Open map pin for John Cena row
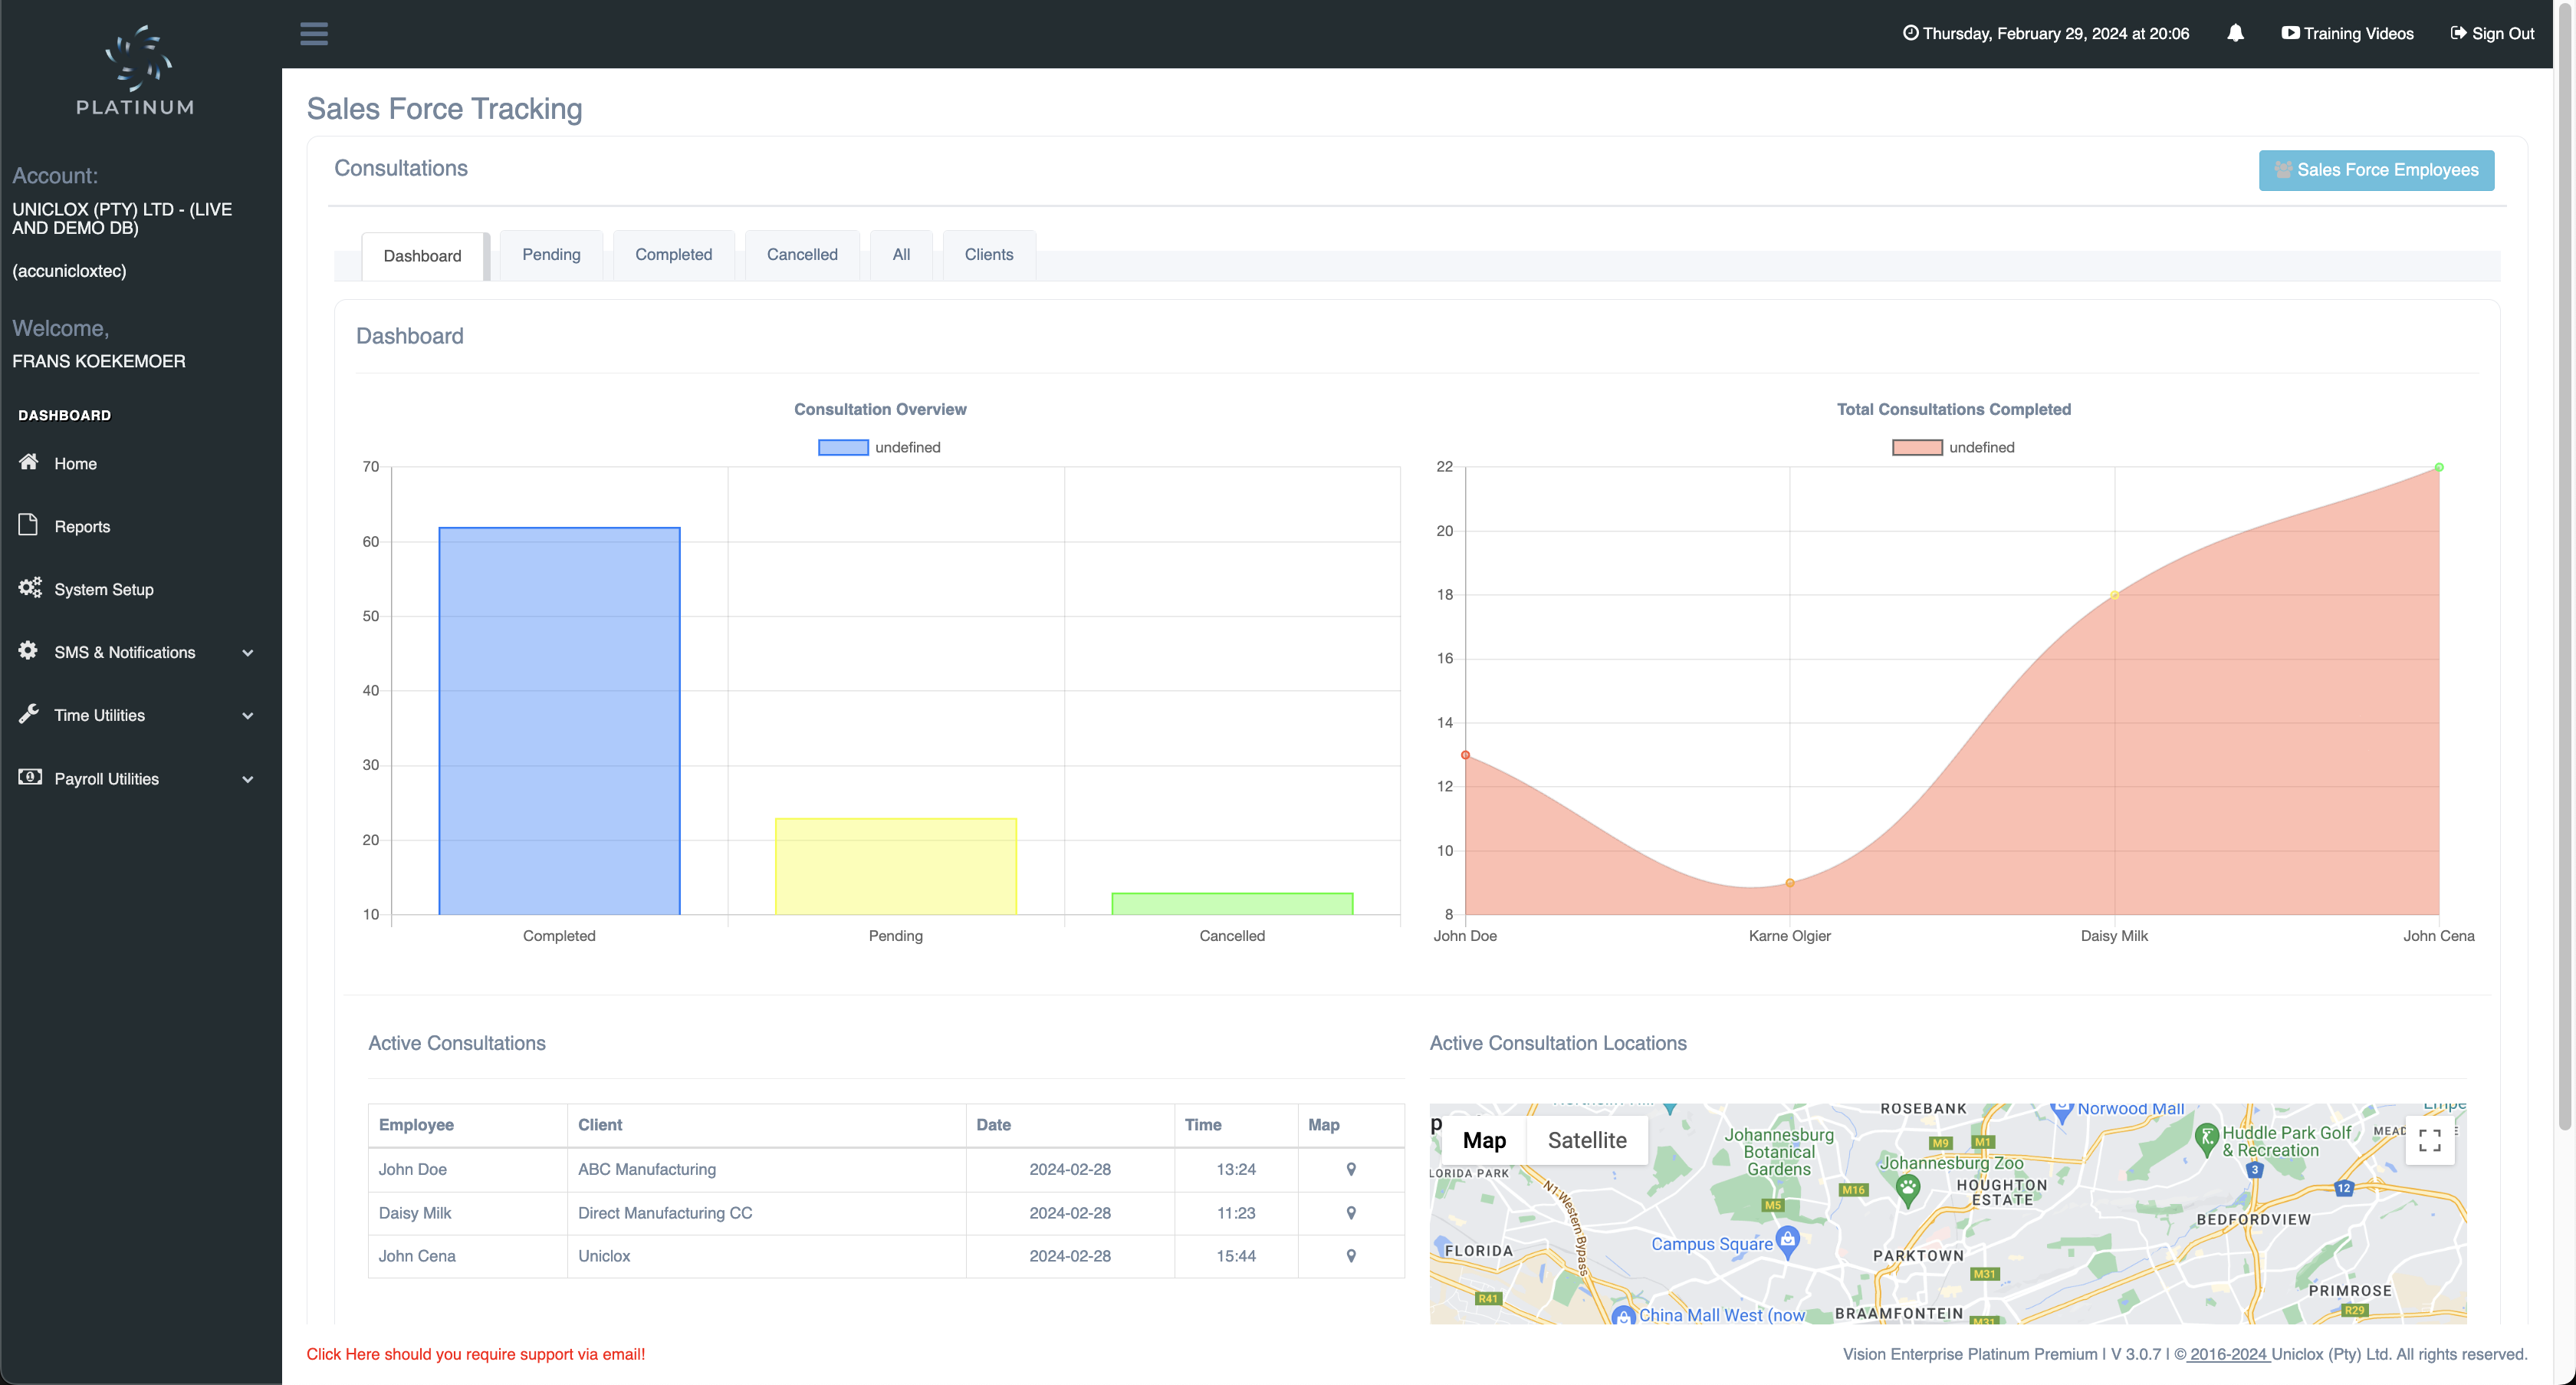Image resolution: width=2576 pixels, height=1385 pixels. 1351,1256
